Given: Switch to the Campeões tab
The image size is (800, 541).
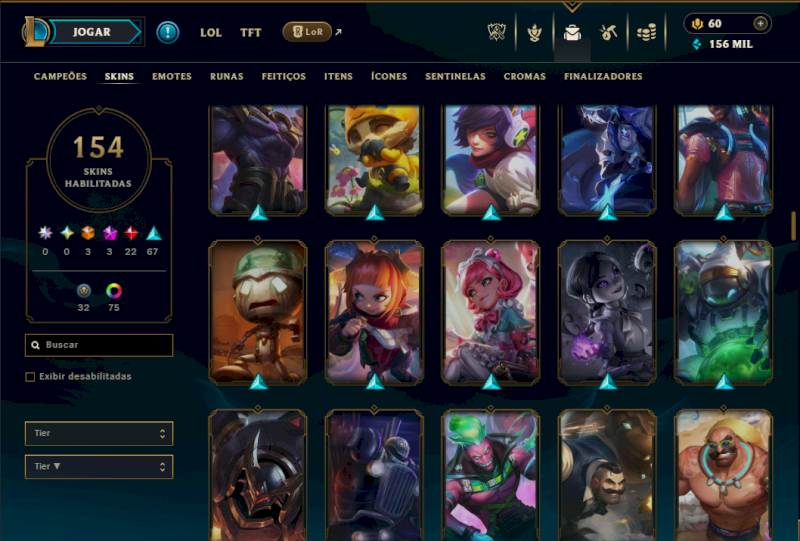Looking at the screenshot, I should coord(60,77).
